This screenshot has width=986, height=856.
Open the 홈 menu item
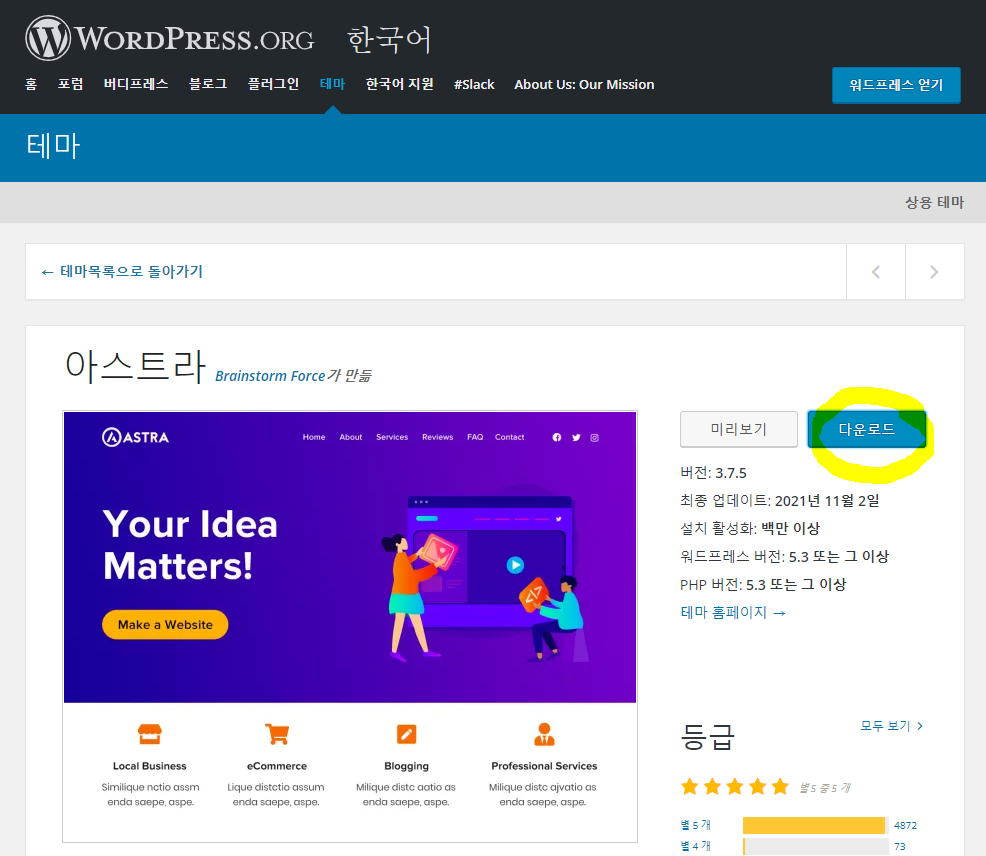tap(31, 84)
